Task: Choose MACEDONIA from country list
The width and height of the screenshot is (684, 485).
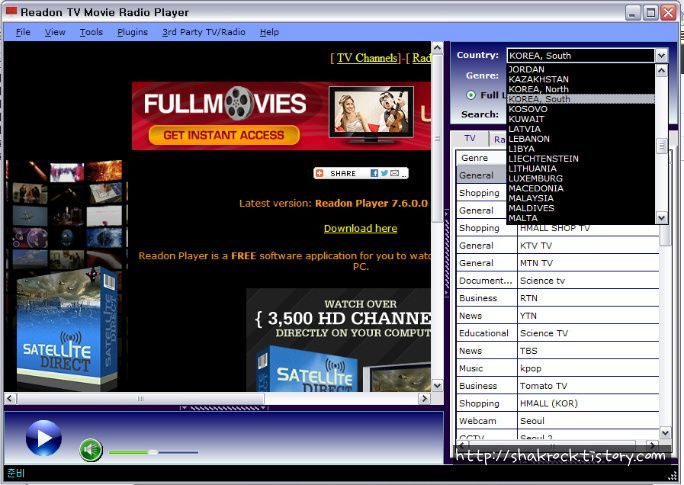Action: [581, 188]
